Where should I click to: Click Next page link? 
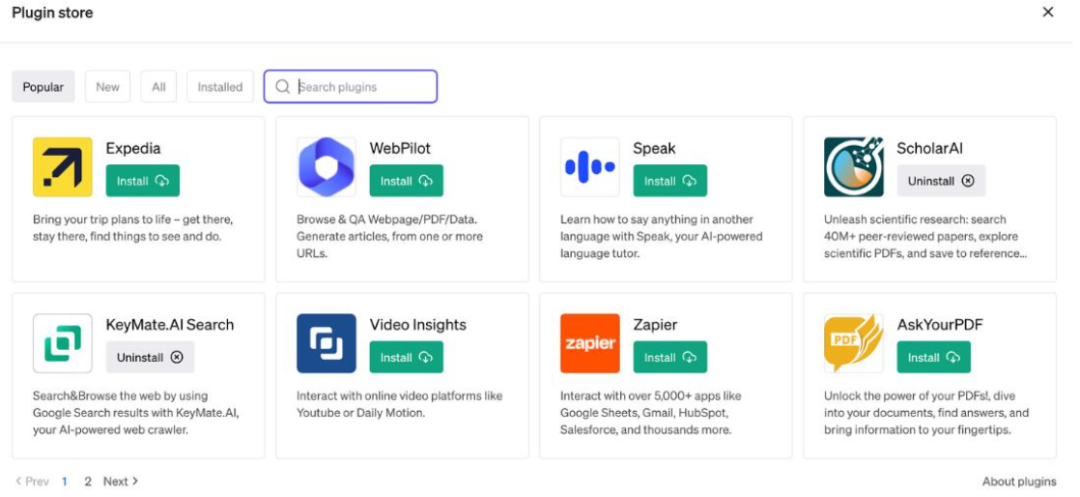tap(121, 482)
